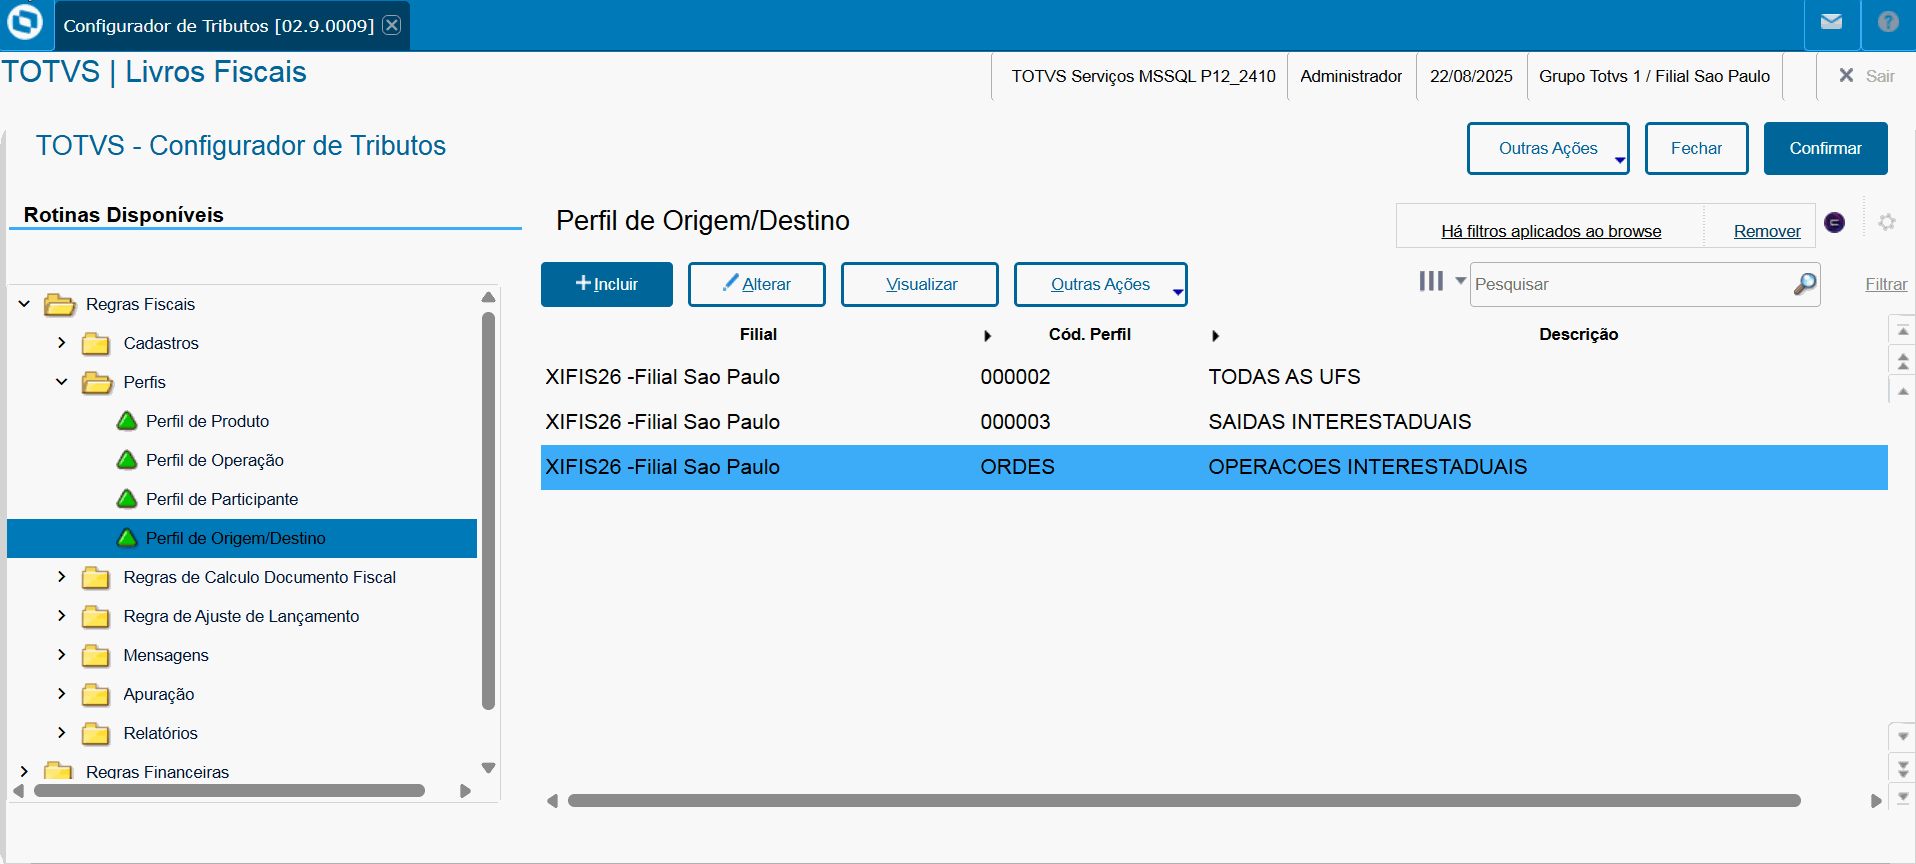Open the browse settings gear icon

(x=1887, y=222)
